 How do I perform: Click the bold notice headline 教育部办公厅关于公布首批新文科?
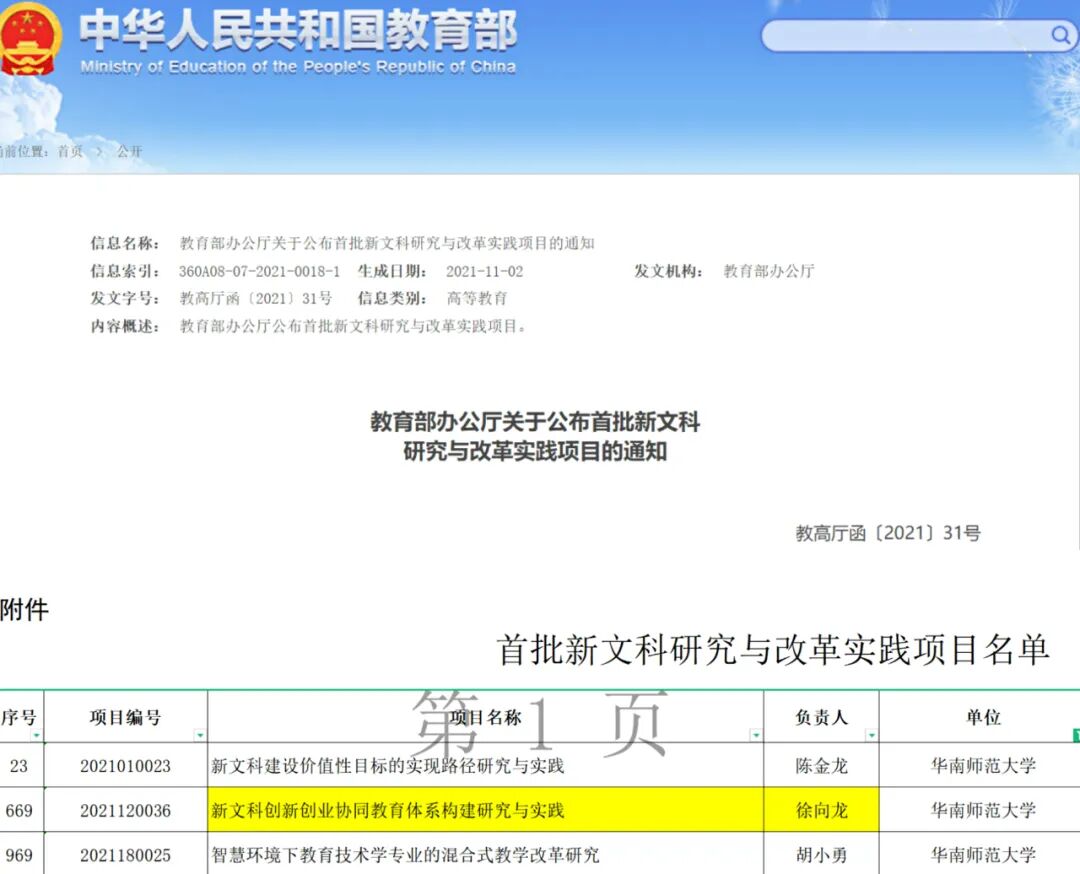535,422
